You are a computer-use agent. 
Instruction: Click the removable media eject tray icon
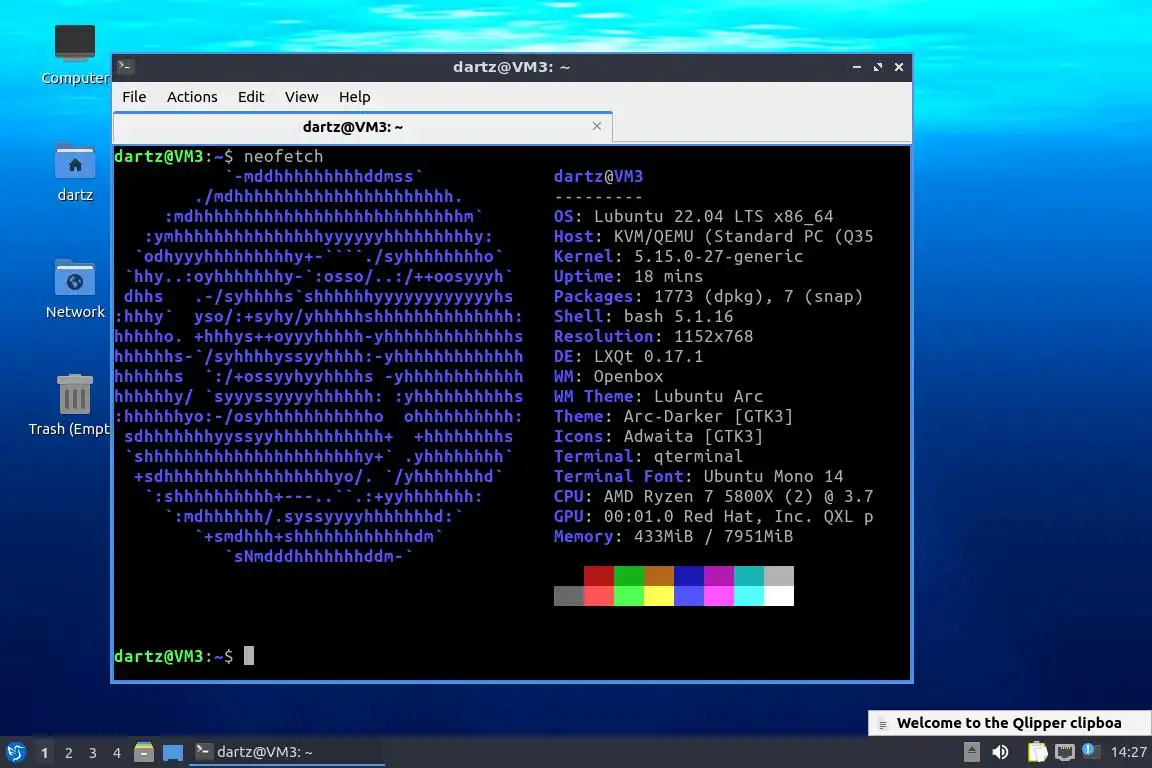point(971,752)
